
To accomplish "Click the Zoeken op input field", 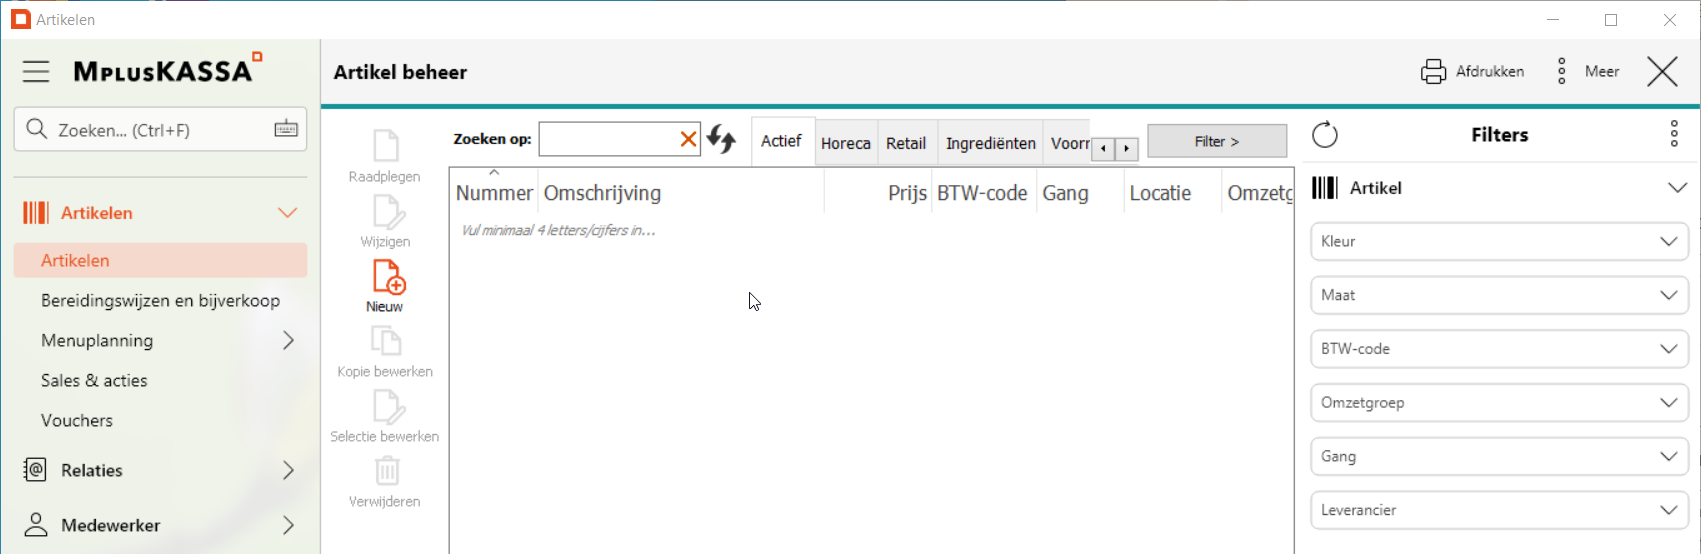I will click(x=606, y=140).
